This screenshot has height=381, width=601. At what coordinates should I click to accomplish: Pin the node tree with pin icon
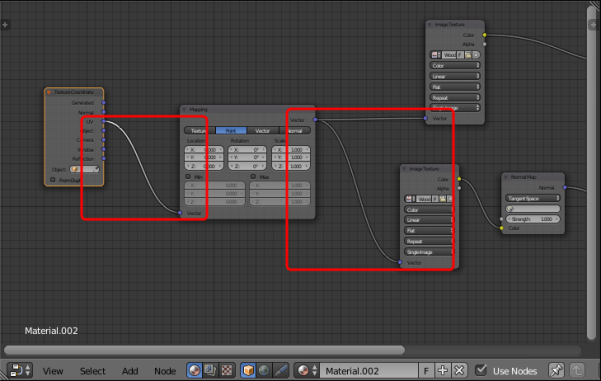coord(556,371)
